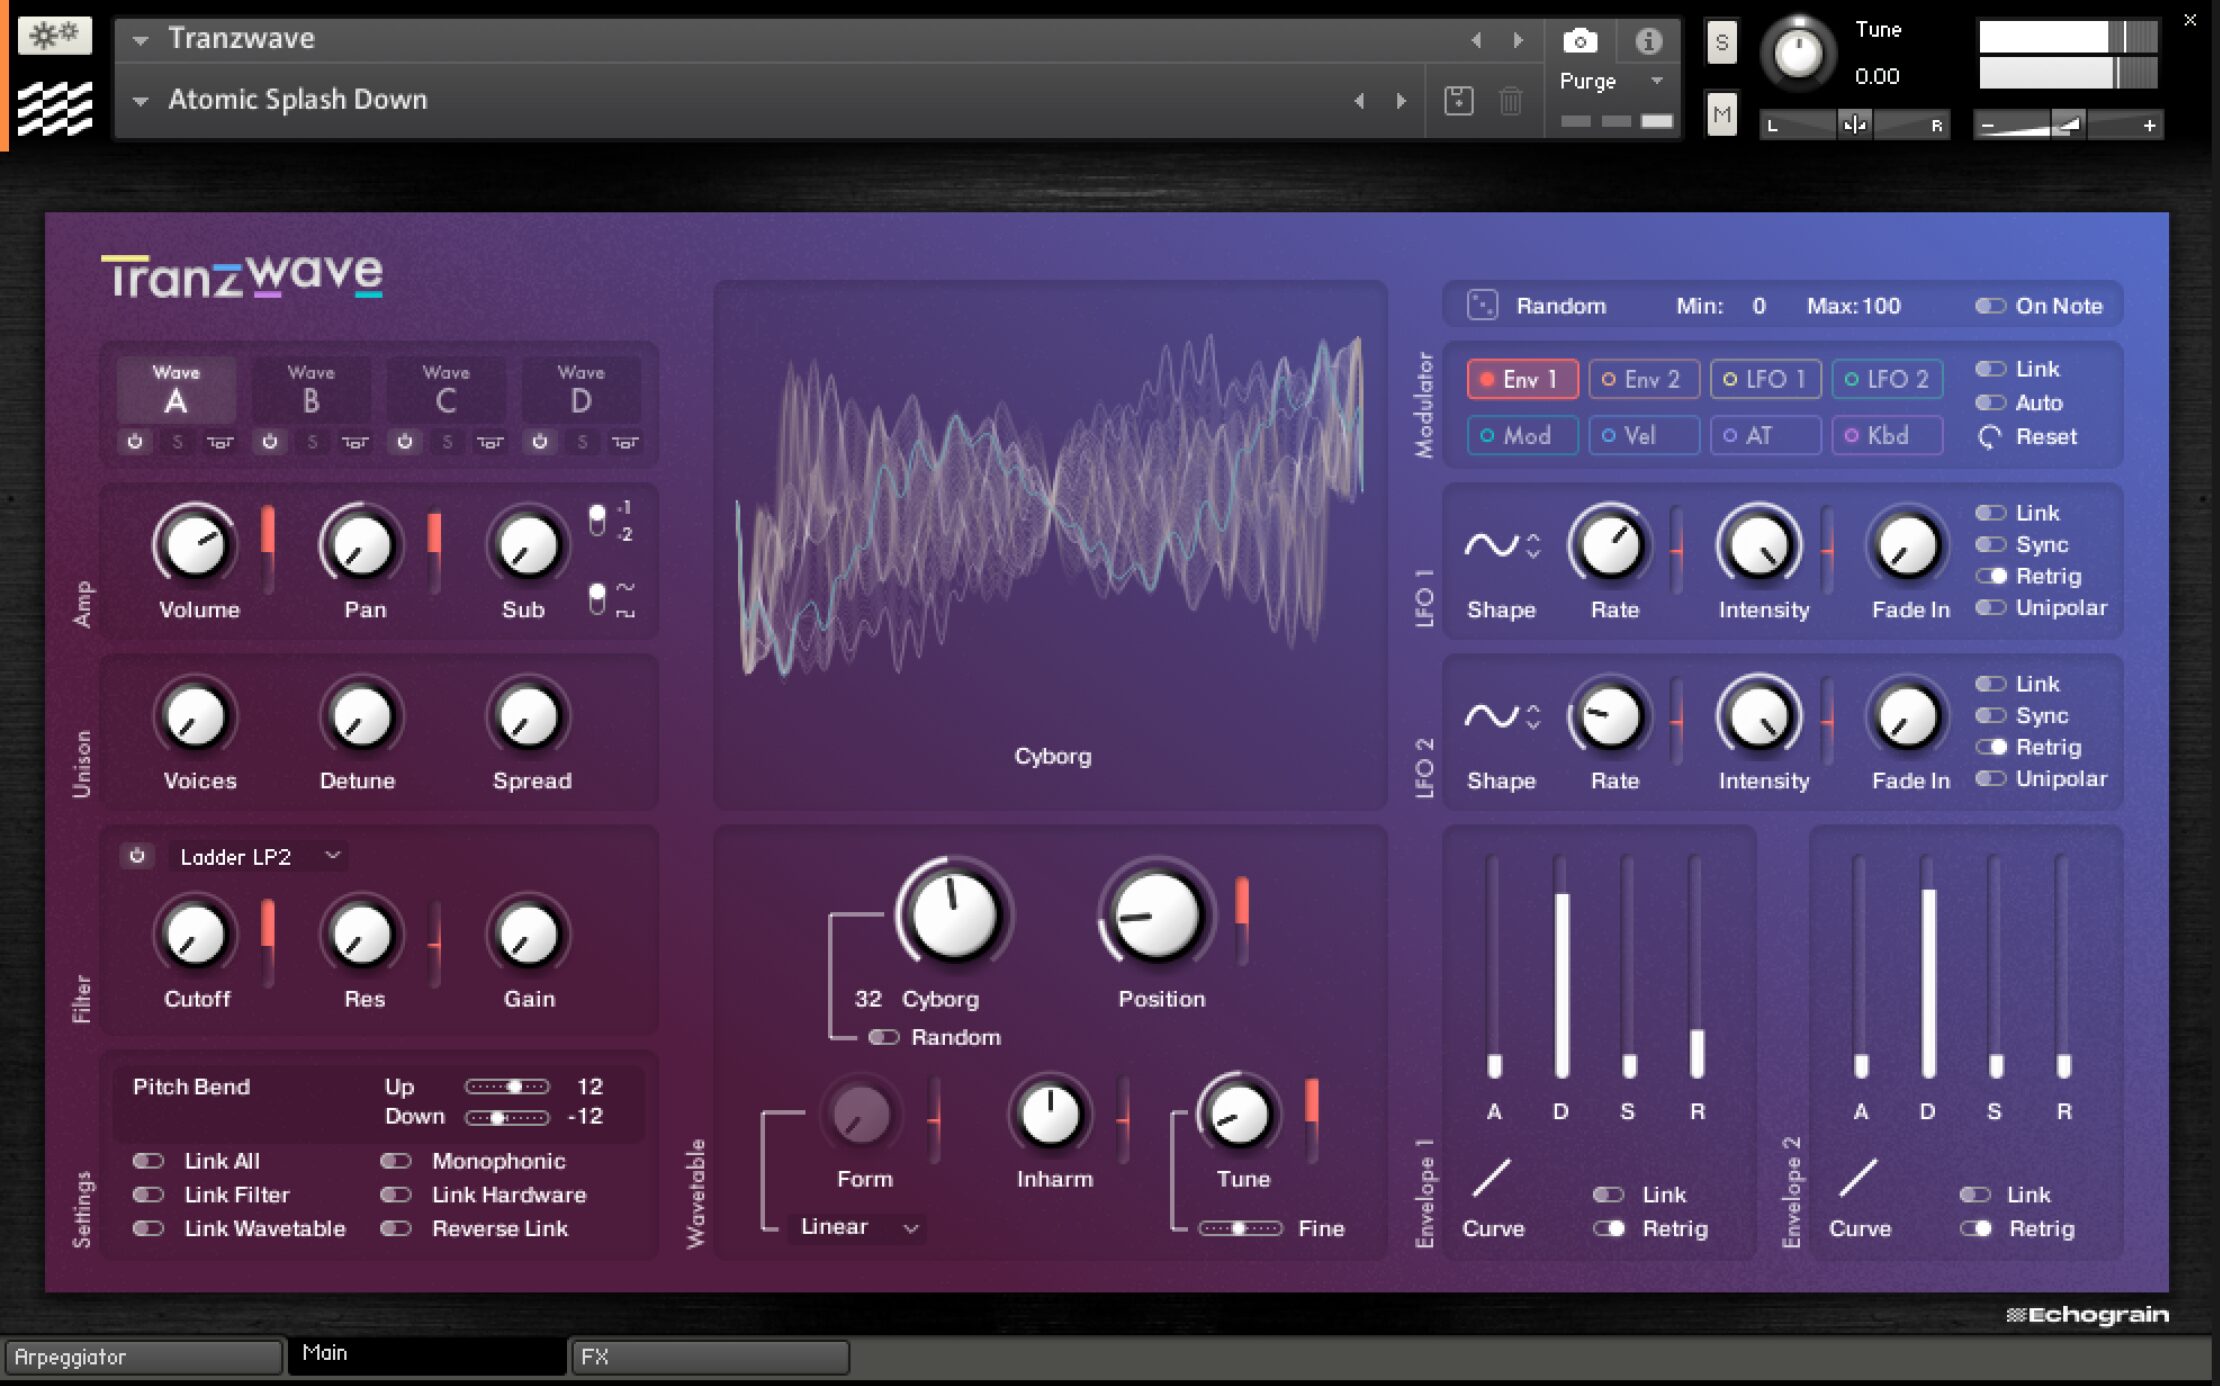Viewport: 2220px width, 1386px height.
Task: Enable the Monophonic toggle
Action: tap(396, 1161)
